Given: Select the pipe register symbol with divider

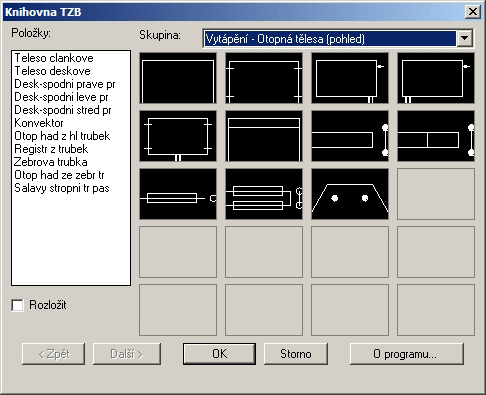Looking at the screenshot, I should point(436,136).
